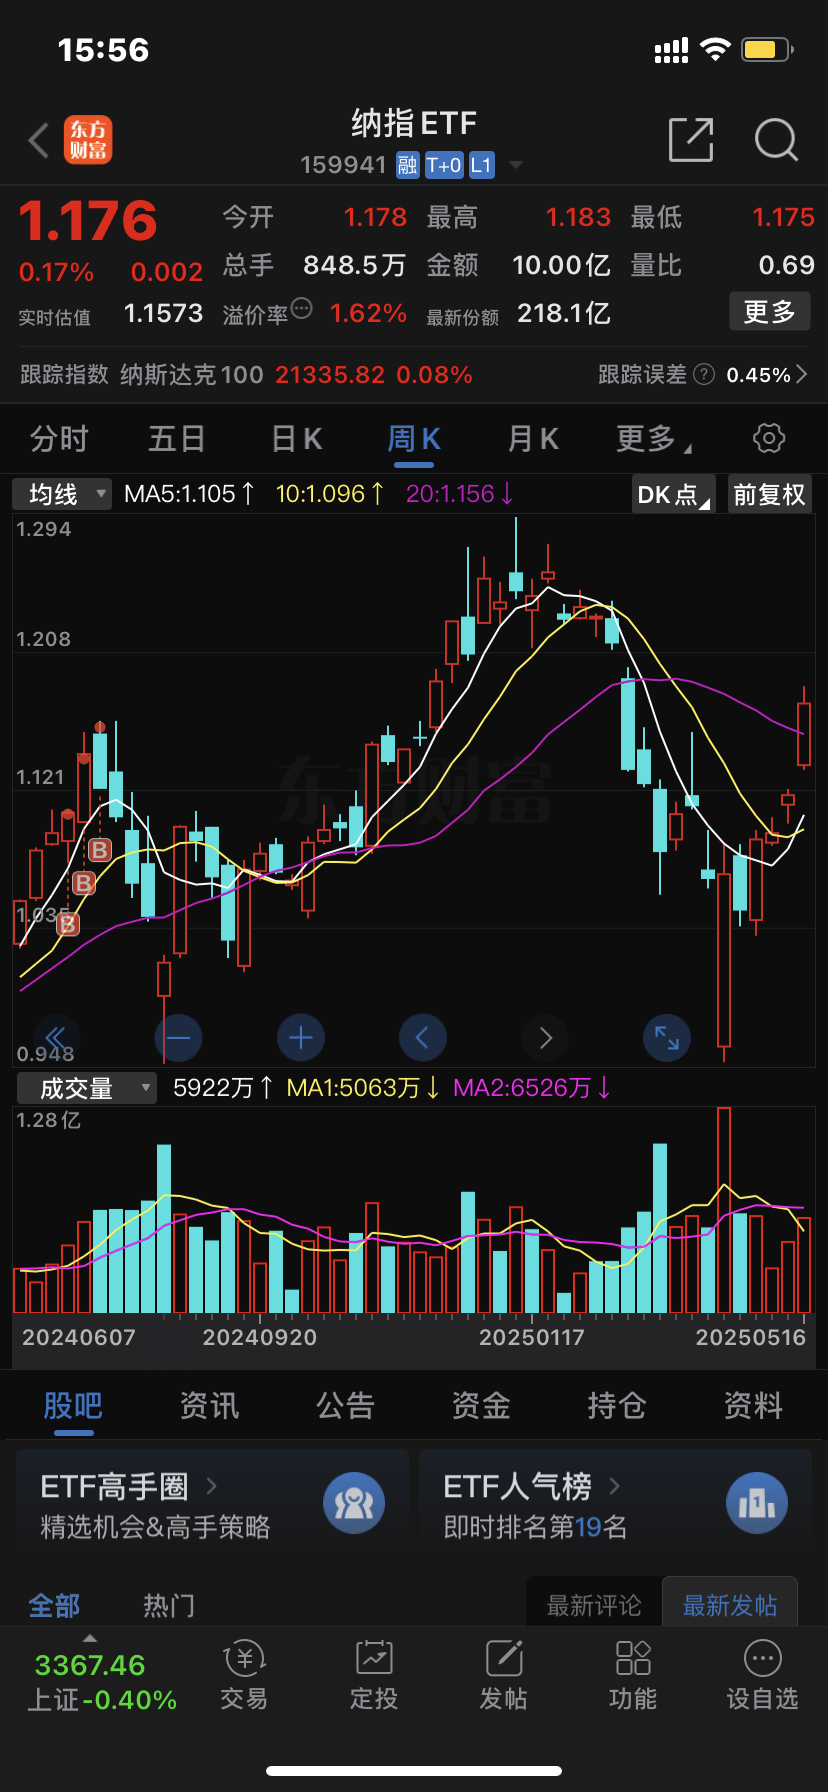Expand the 上证 index bar
The height and width of the screenshot is (1792, 828).
[90, 1638]
